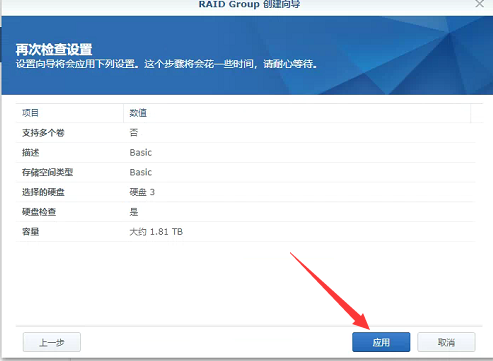Select the 支持多个卷 row label

point(43,133)
